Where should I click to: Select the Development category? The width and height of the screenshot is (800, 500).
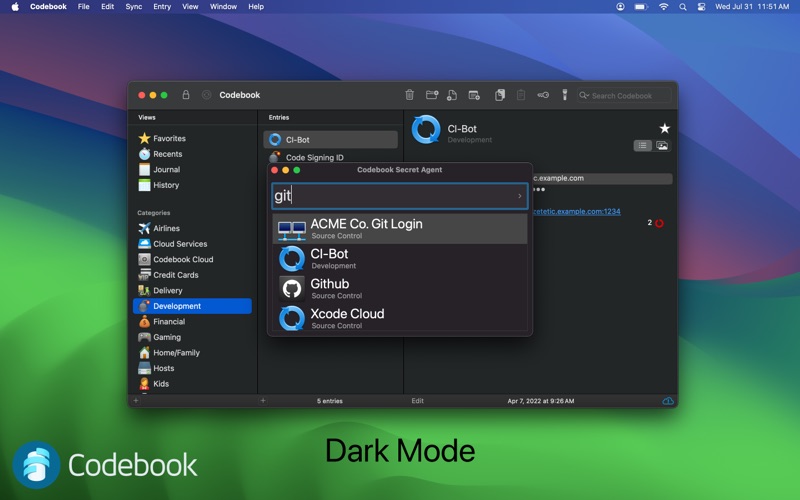click(x=192, y=306)
